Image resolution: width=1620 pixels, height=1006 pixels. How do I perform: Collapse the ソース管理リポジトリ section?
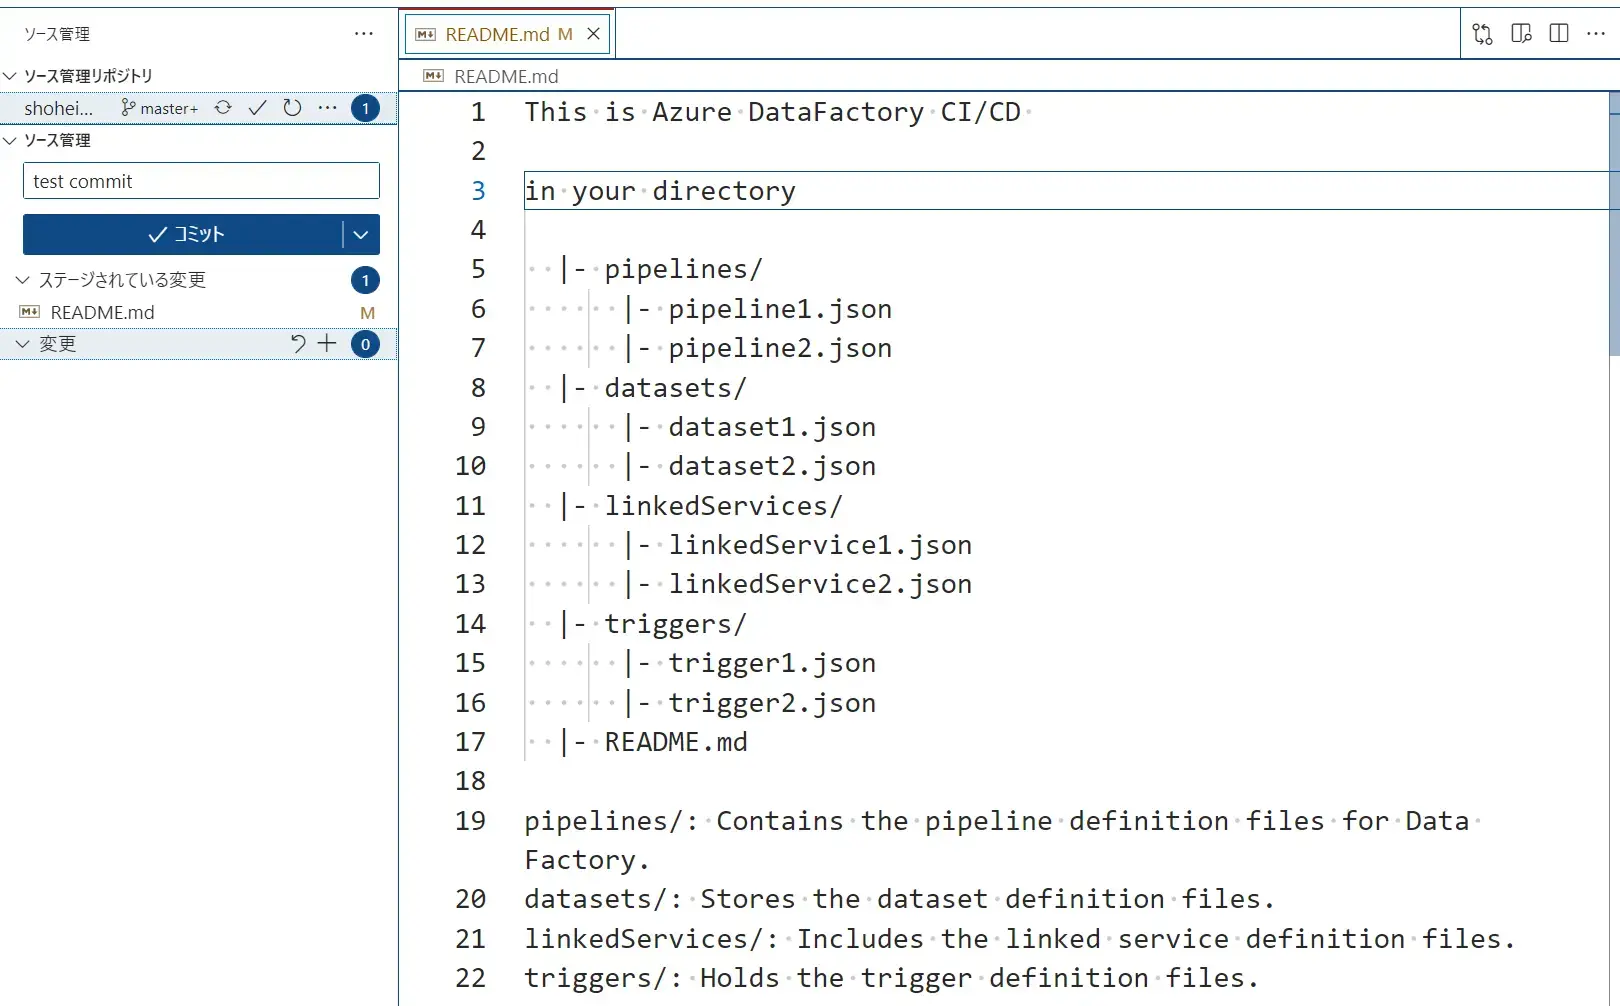[x=11, y=76]
